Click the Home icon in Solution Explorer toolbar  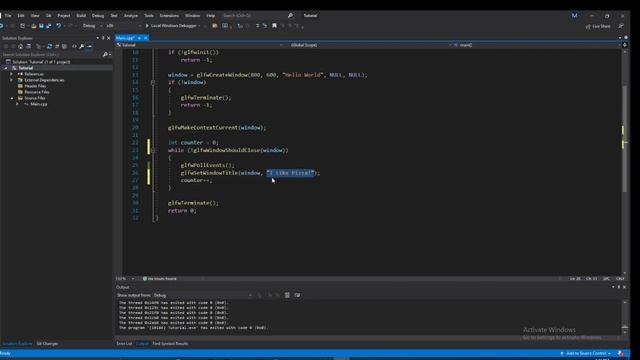tap(20, 46)
